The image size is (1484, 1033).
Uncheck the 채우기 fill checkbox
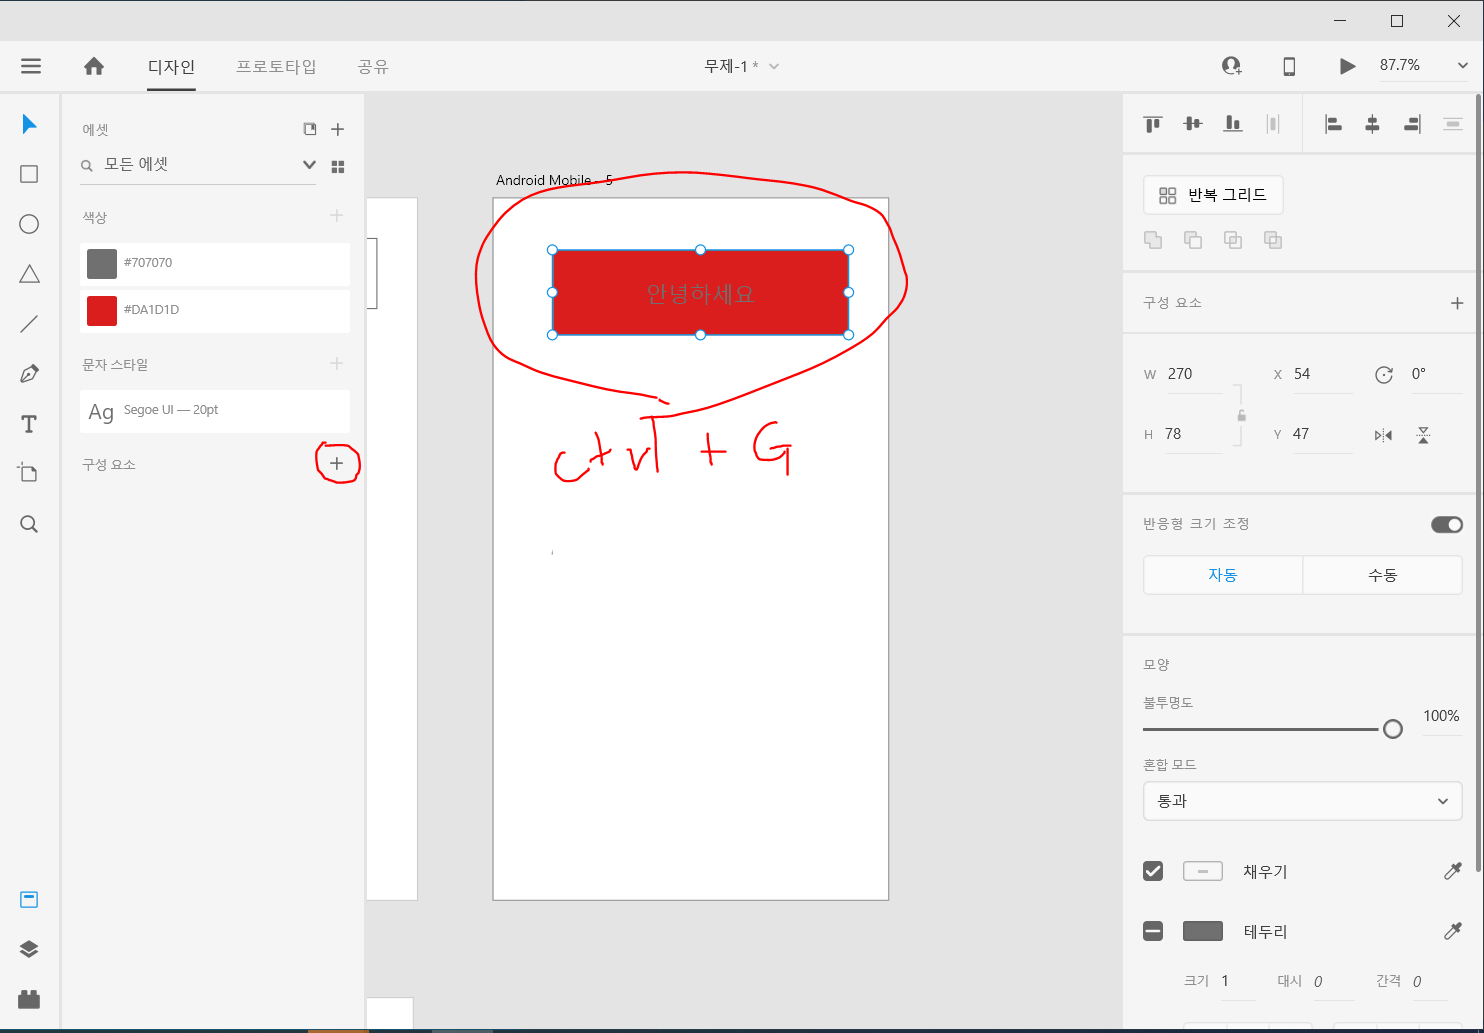click(1153, 871)
